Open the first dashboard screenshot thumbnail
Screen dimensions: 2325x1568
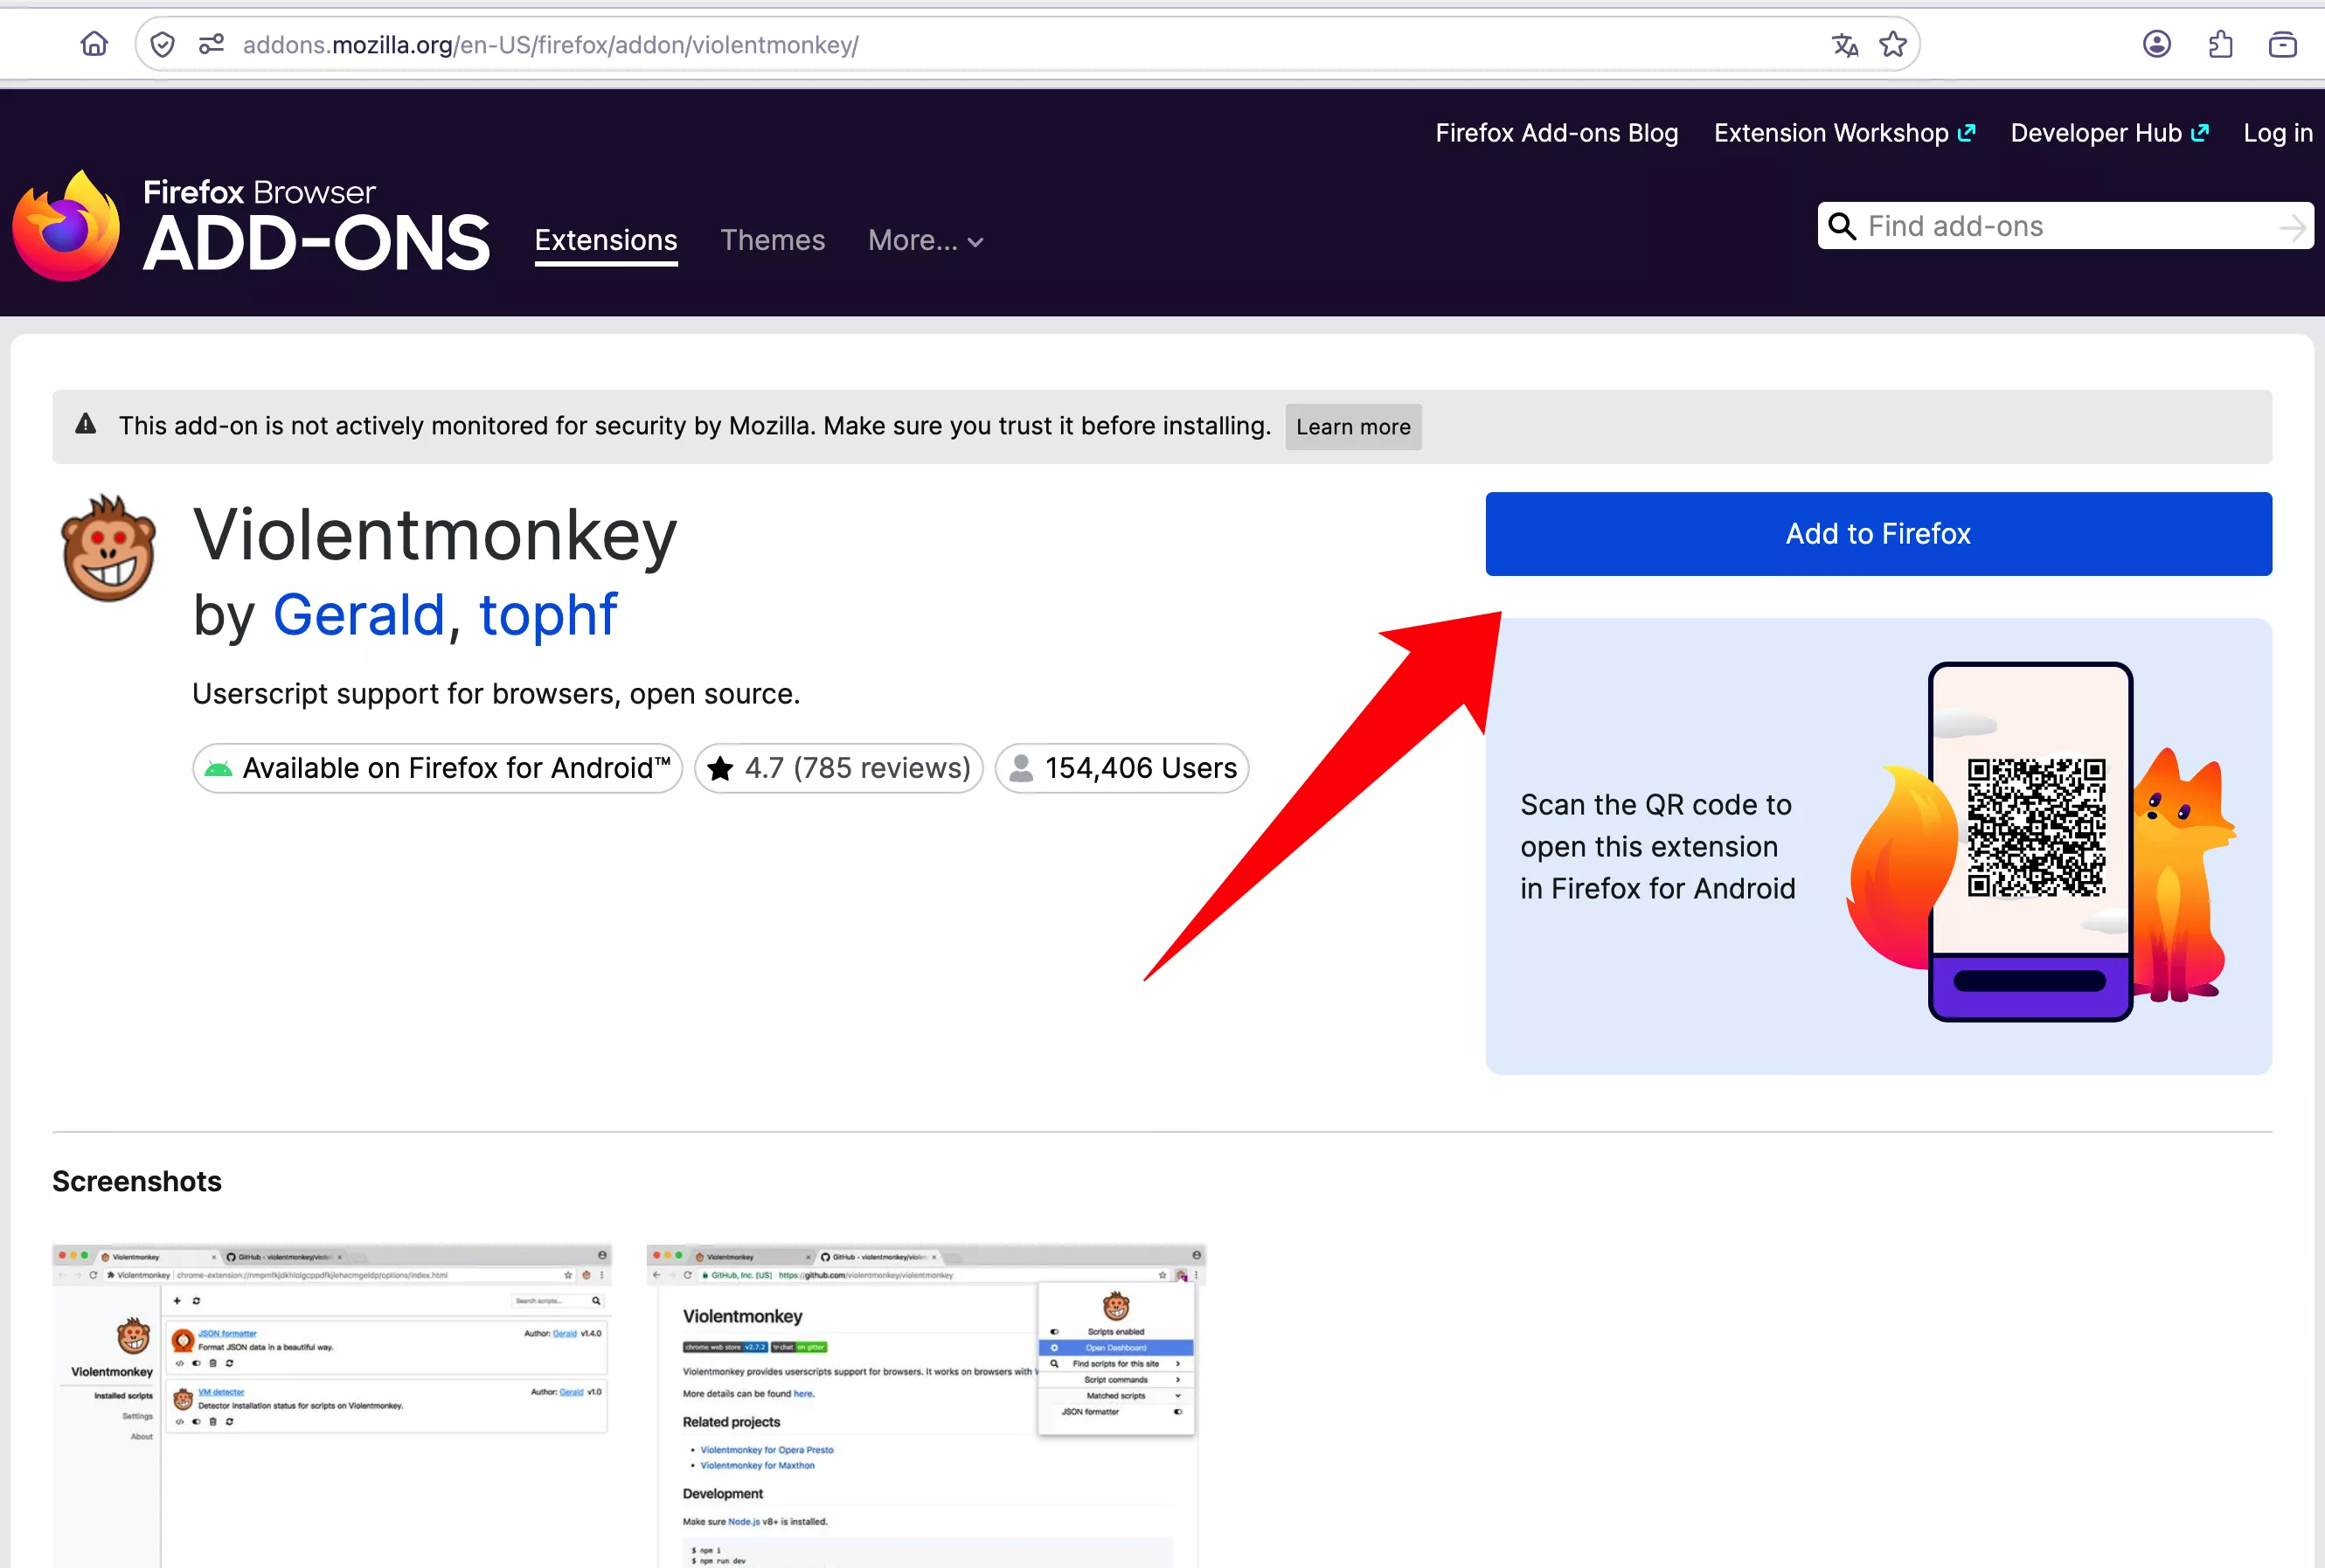tap(332, 1406)
